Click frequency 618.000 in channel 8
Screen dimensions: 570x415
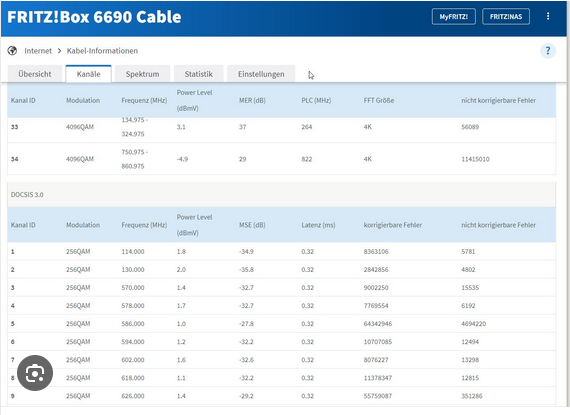[x=133, y=378]
